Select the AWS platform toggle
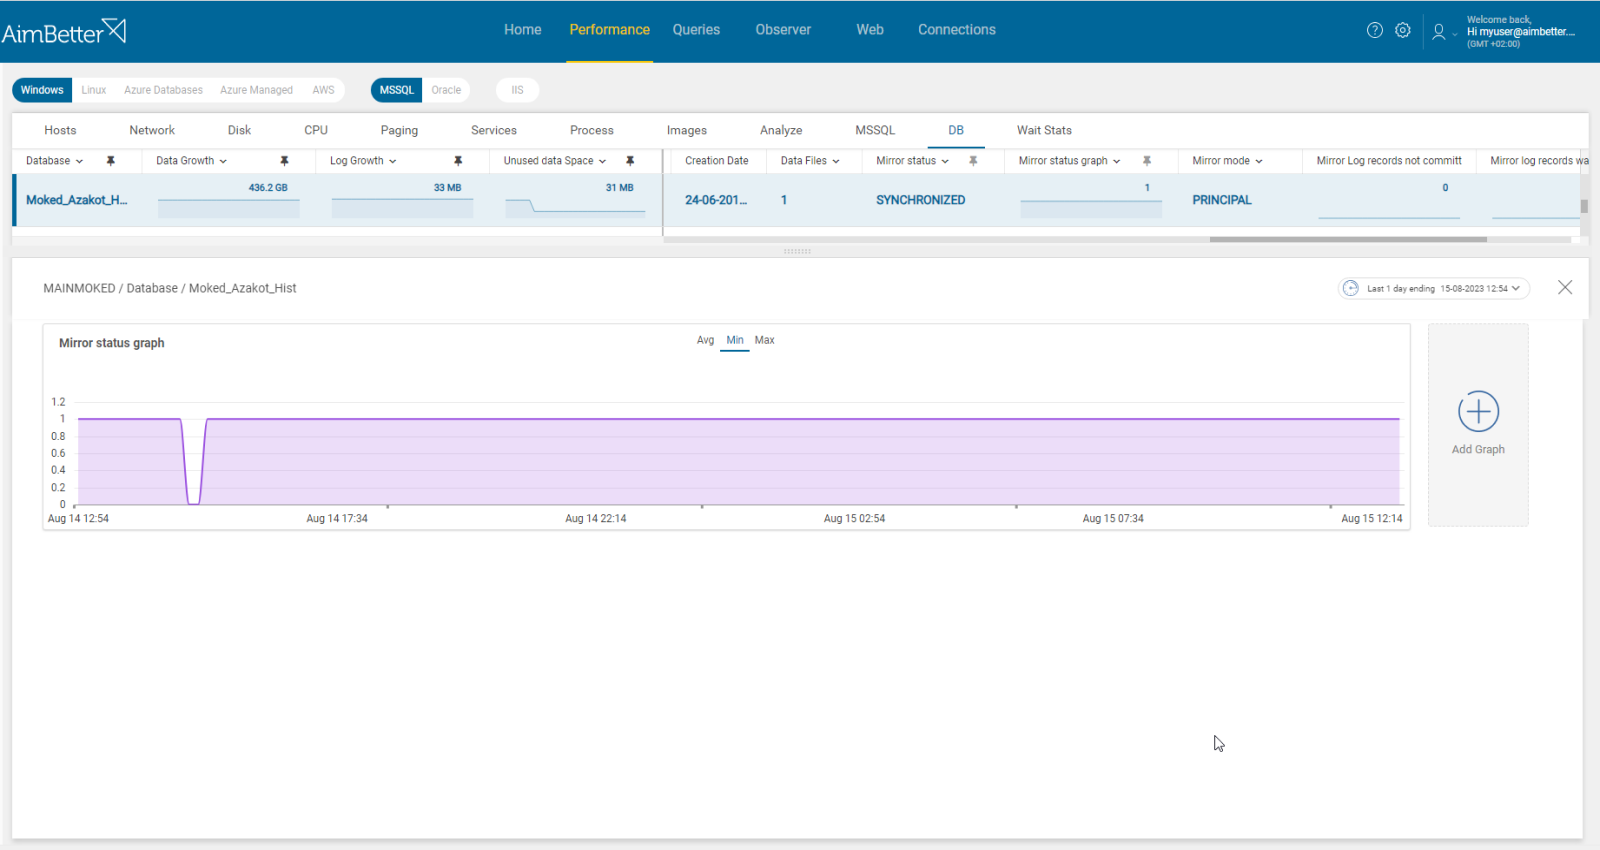The width and height of the screenshot is (1600, 850). pyautogui.click(x=323, y=90)
